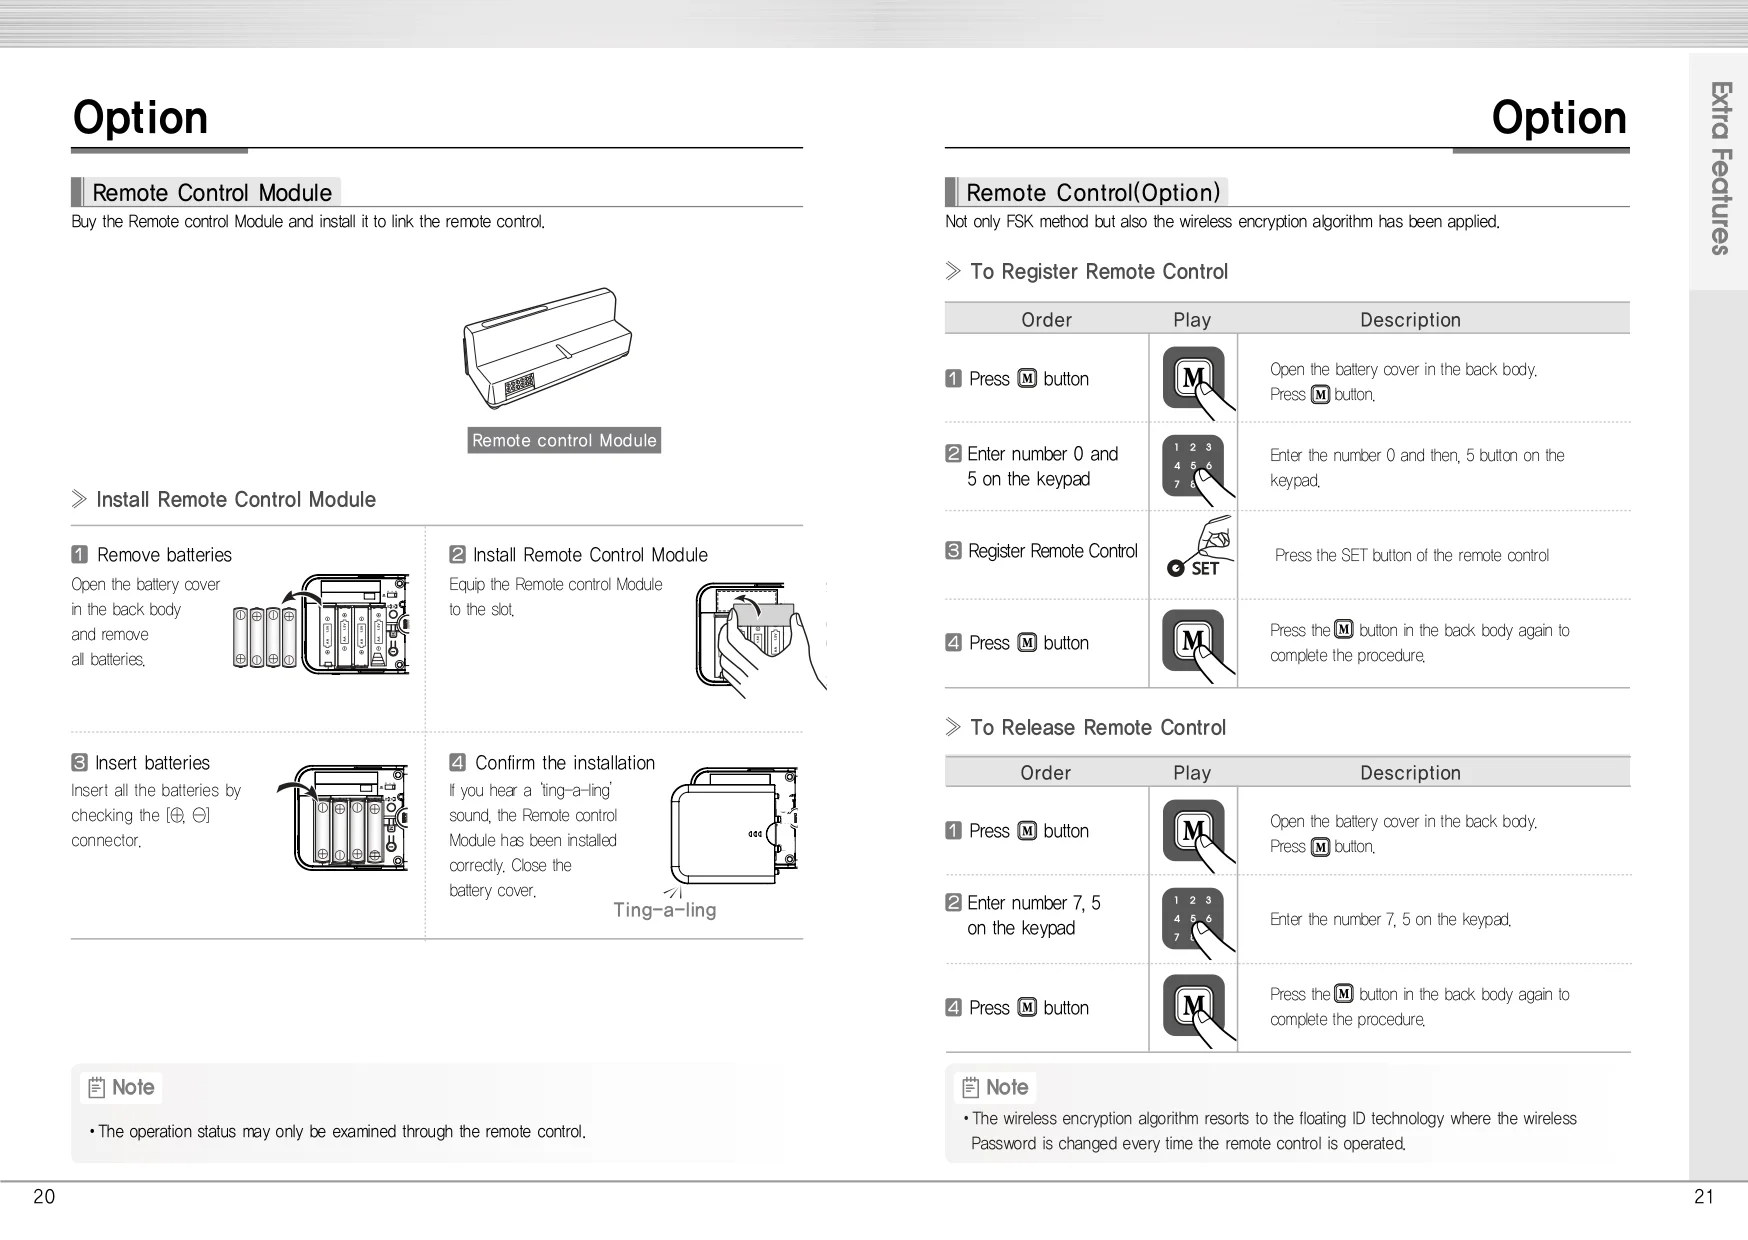This screenshot has height=1240, width=1748.
Task: Click the arrow icon beside 'To Register Remote Control'
Action: pos(953,271)
